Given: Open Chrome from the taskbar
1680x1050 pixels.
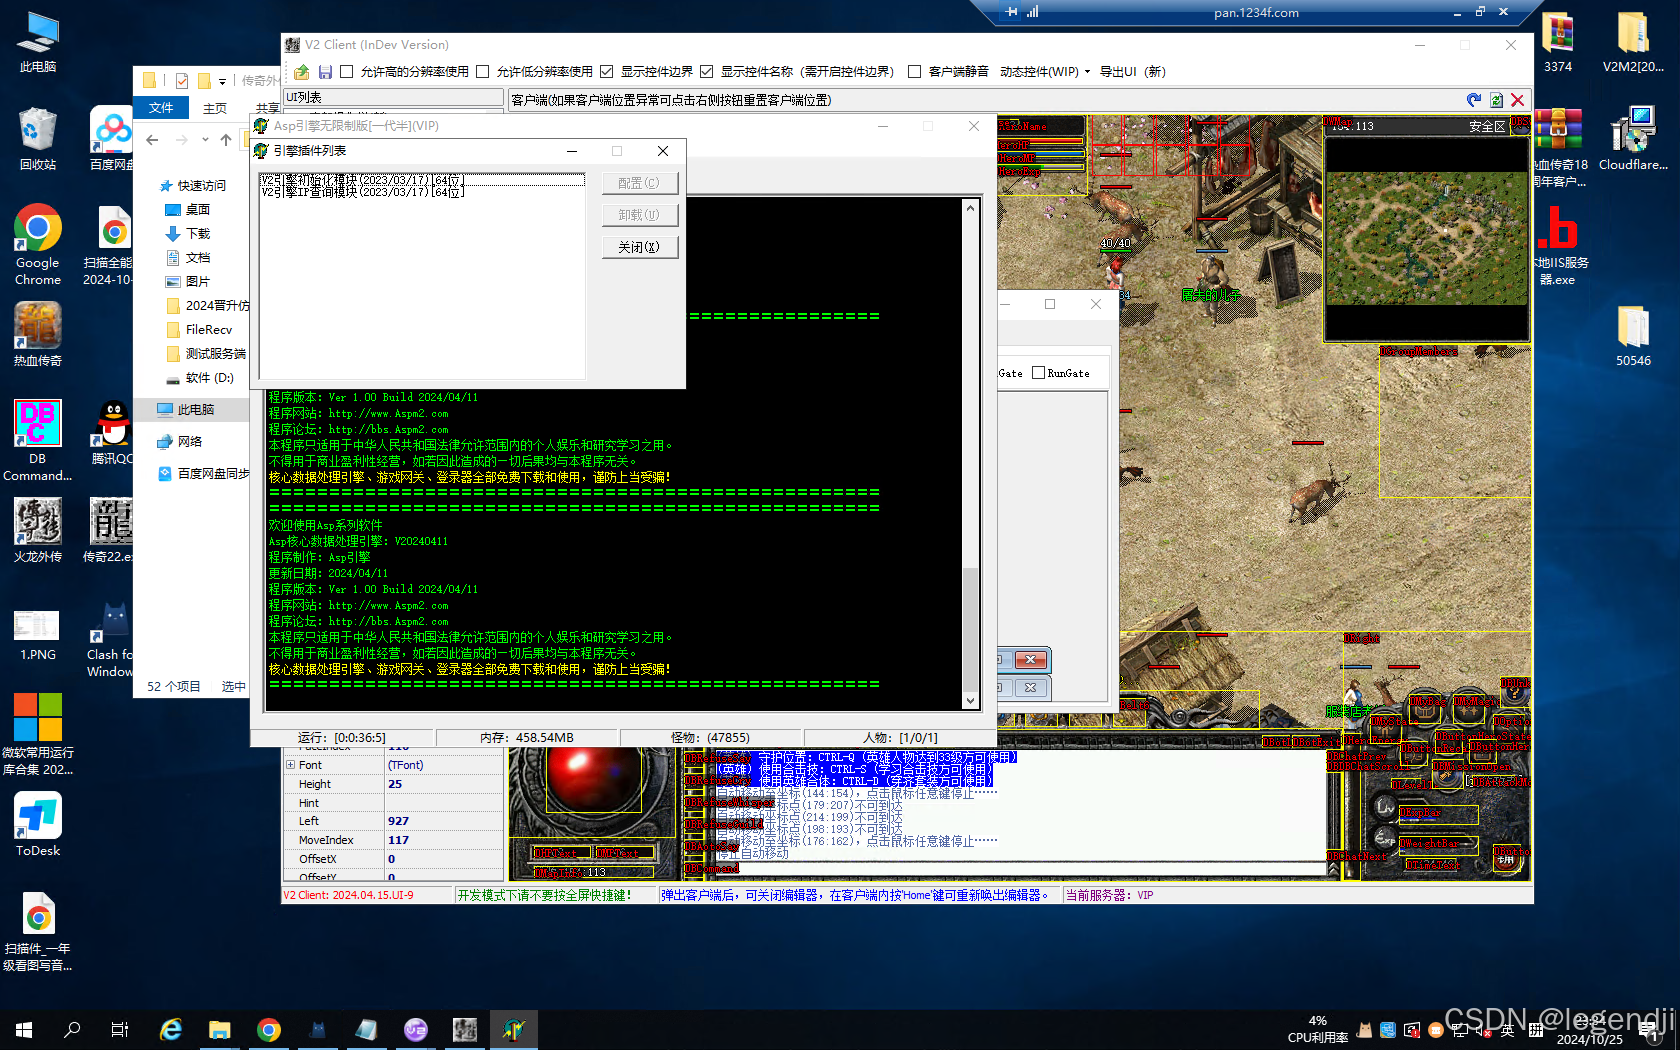Looking at the screenshot, I should 269,1030.
